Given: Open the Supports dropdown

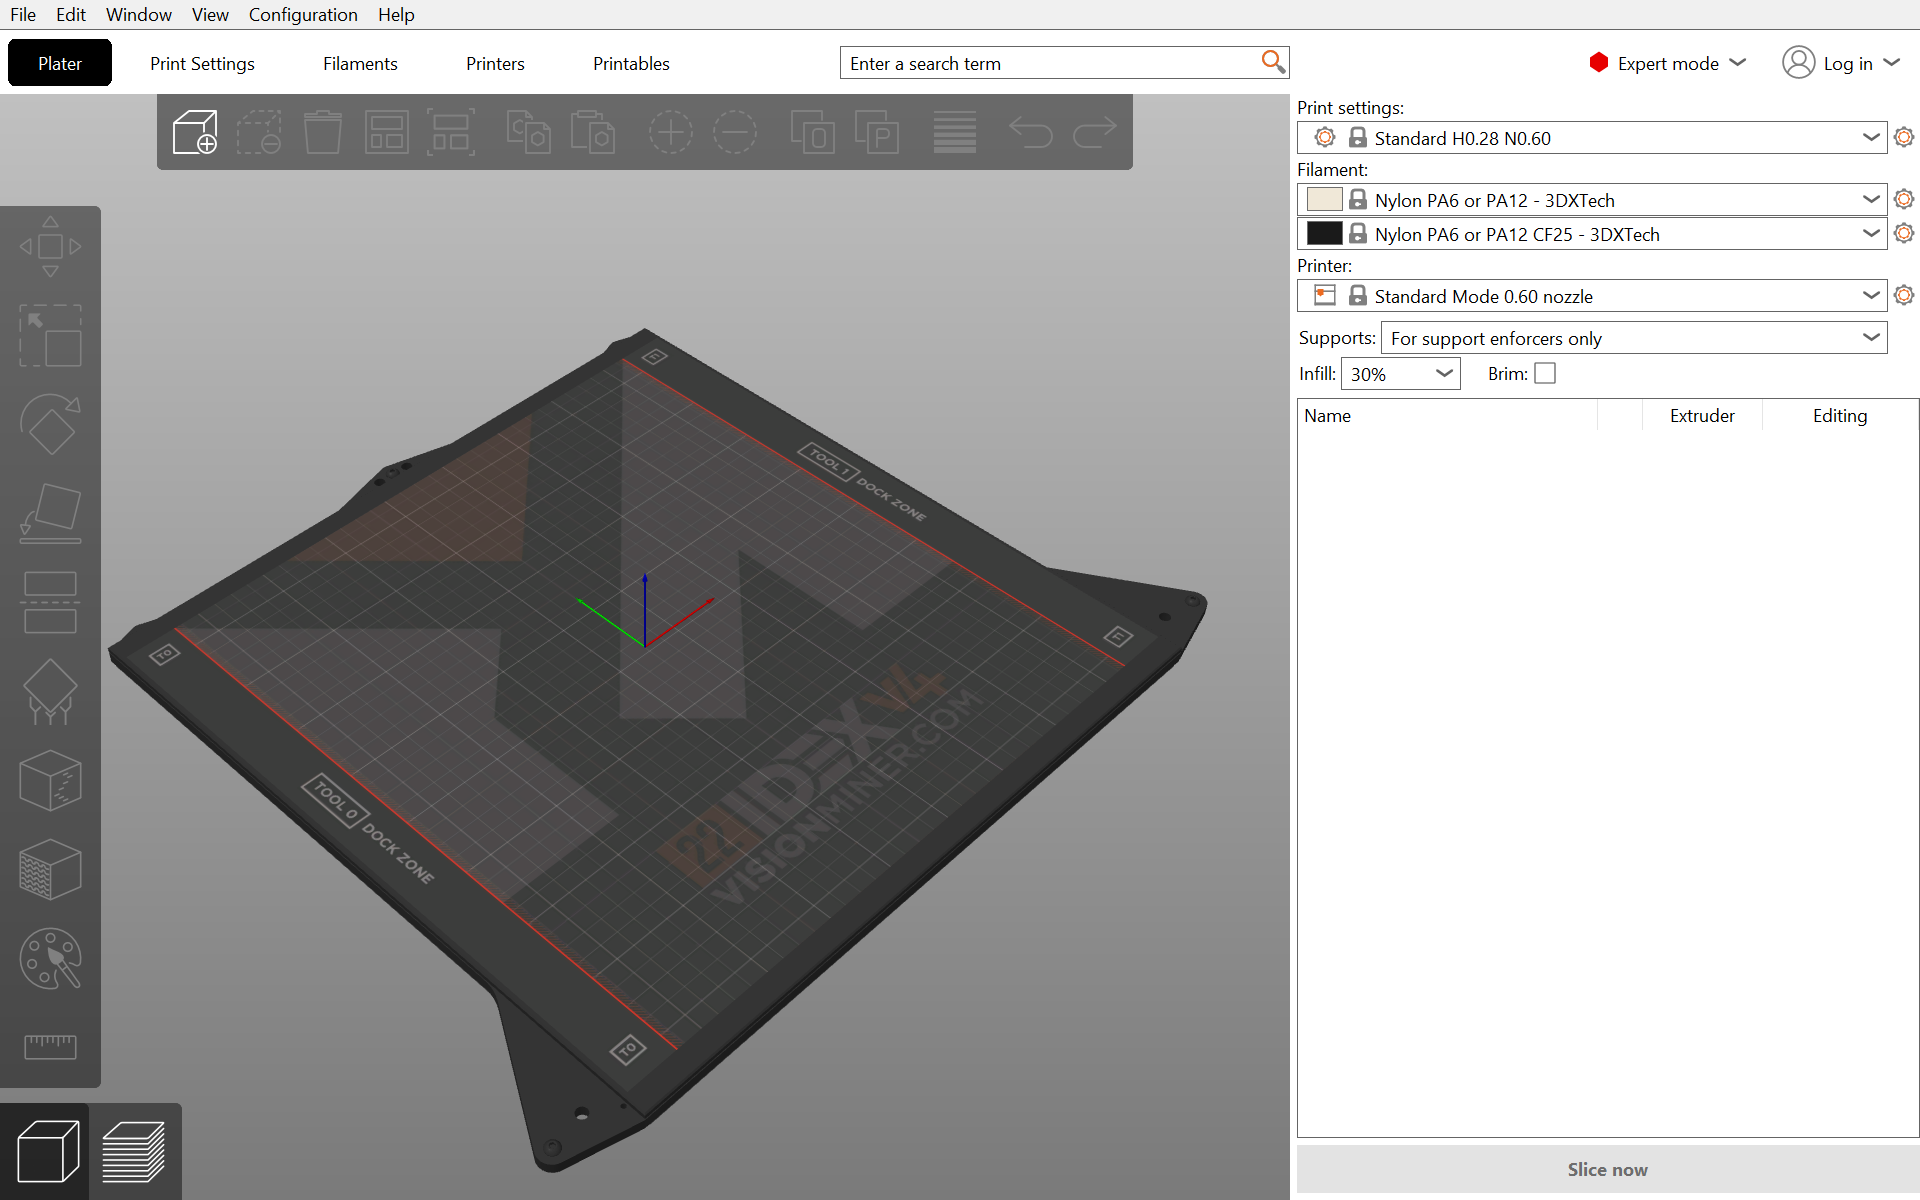Looking at the screenshot, I should click(1634, 338).
